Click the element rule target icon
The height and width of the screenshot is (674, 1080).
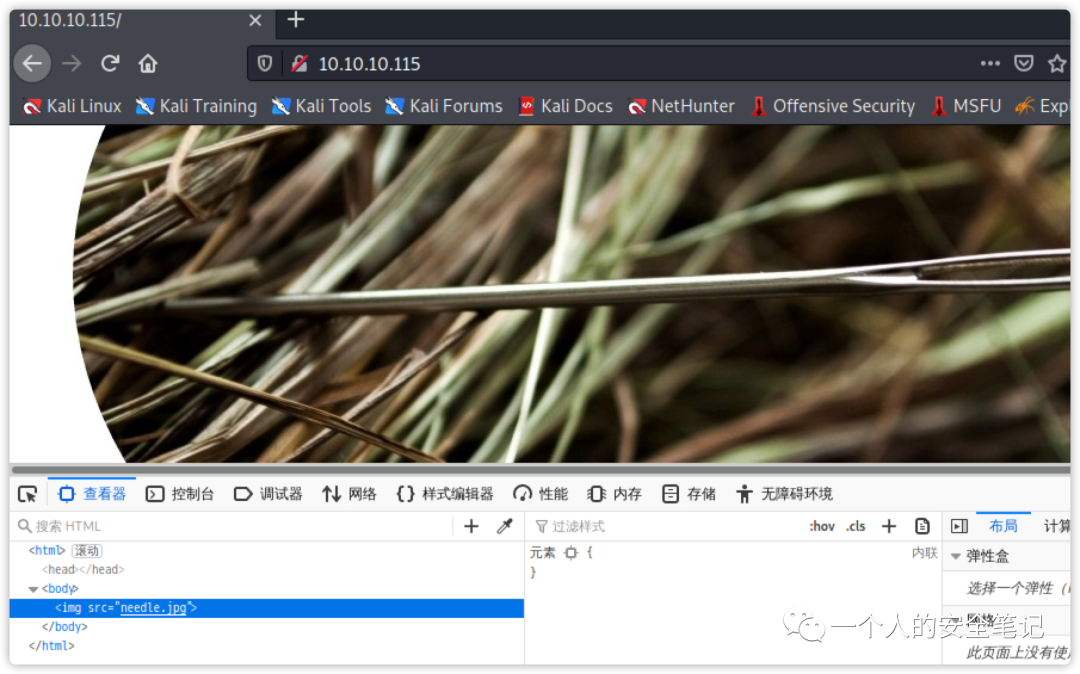571,552
